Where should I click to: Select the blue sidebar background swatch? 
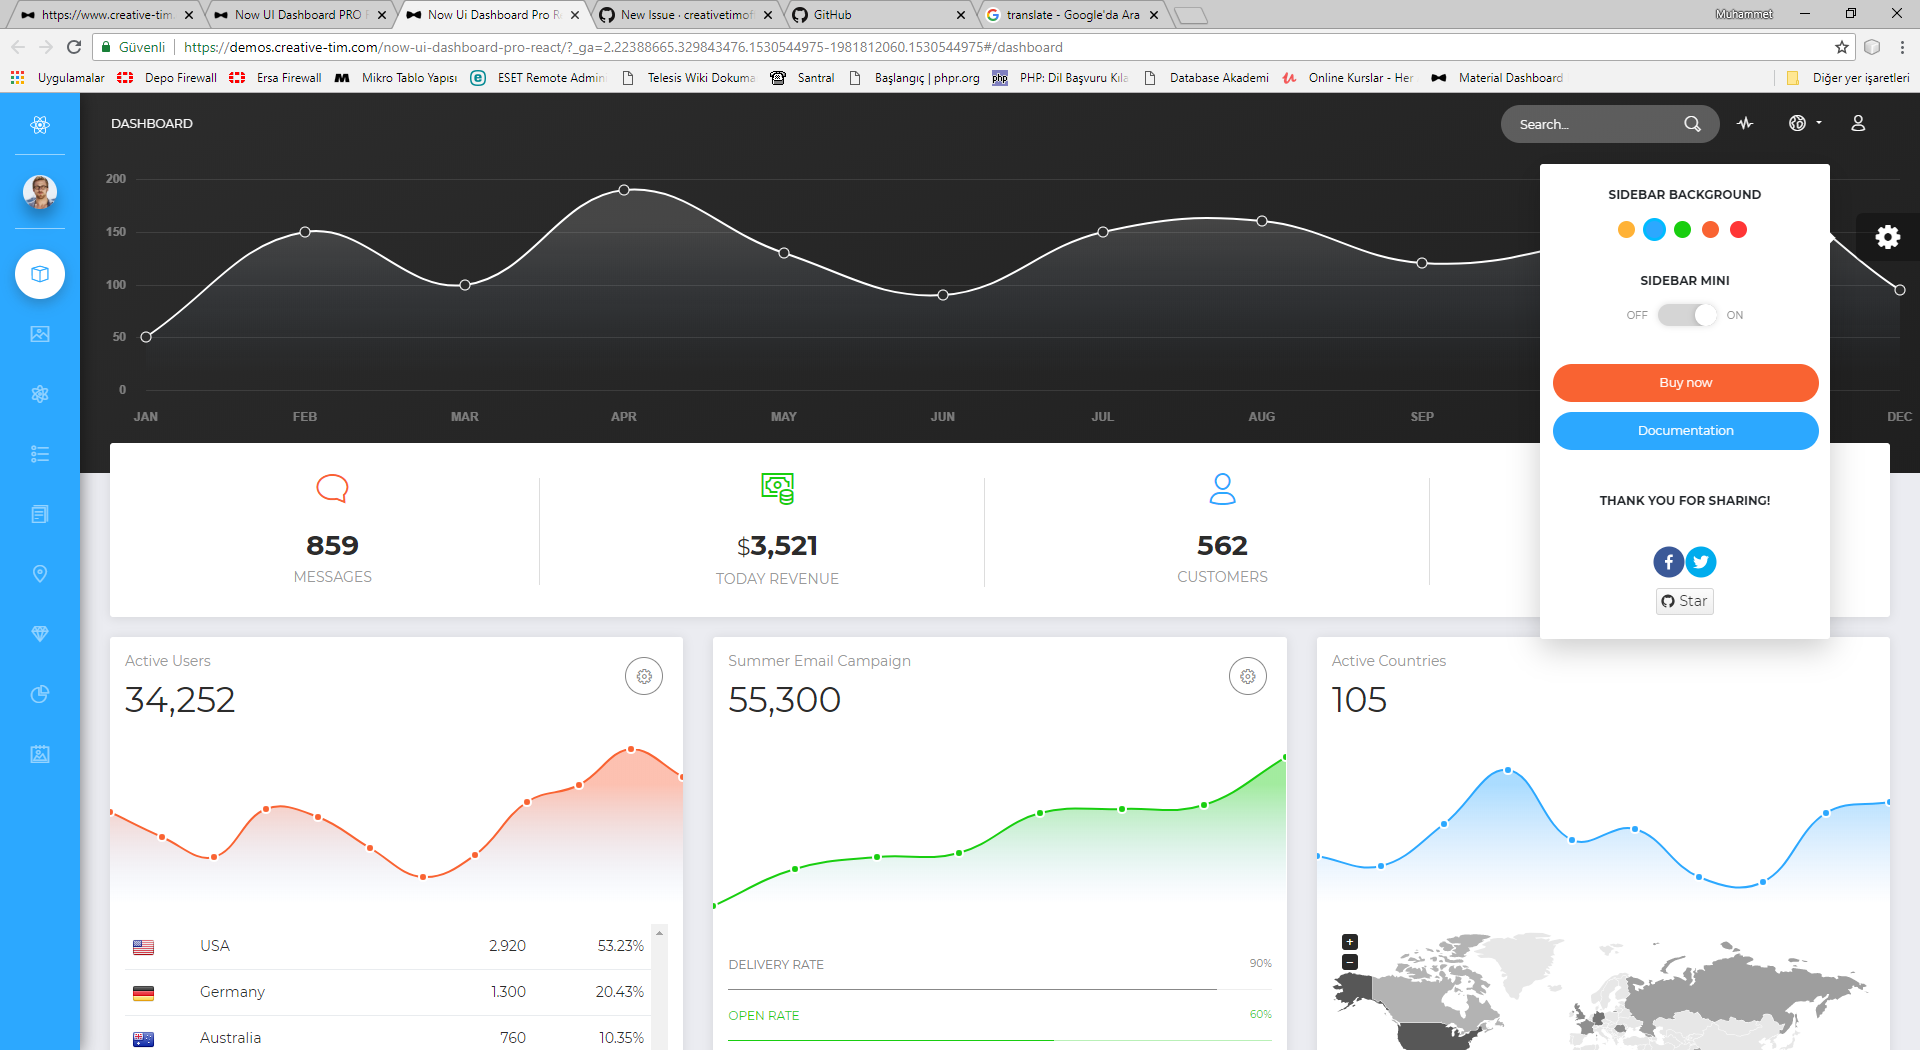(1654, 229)
